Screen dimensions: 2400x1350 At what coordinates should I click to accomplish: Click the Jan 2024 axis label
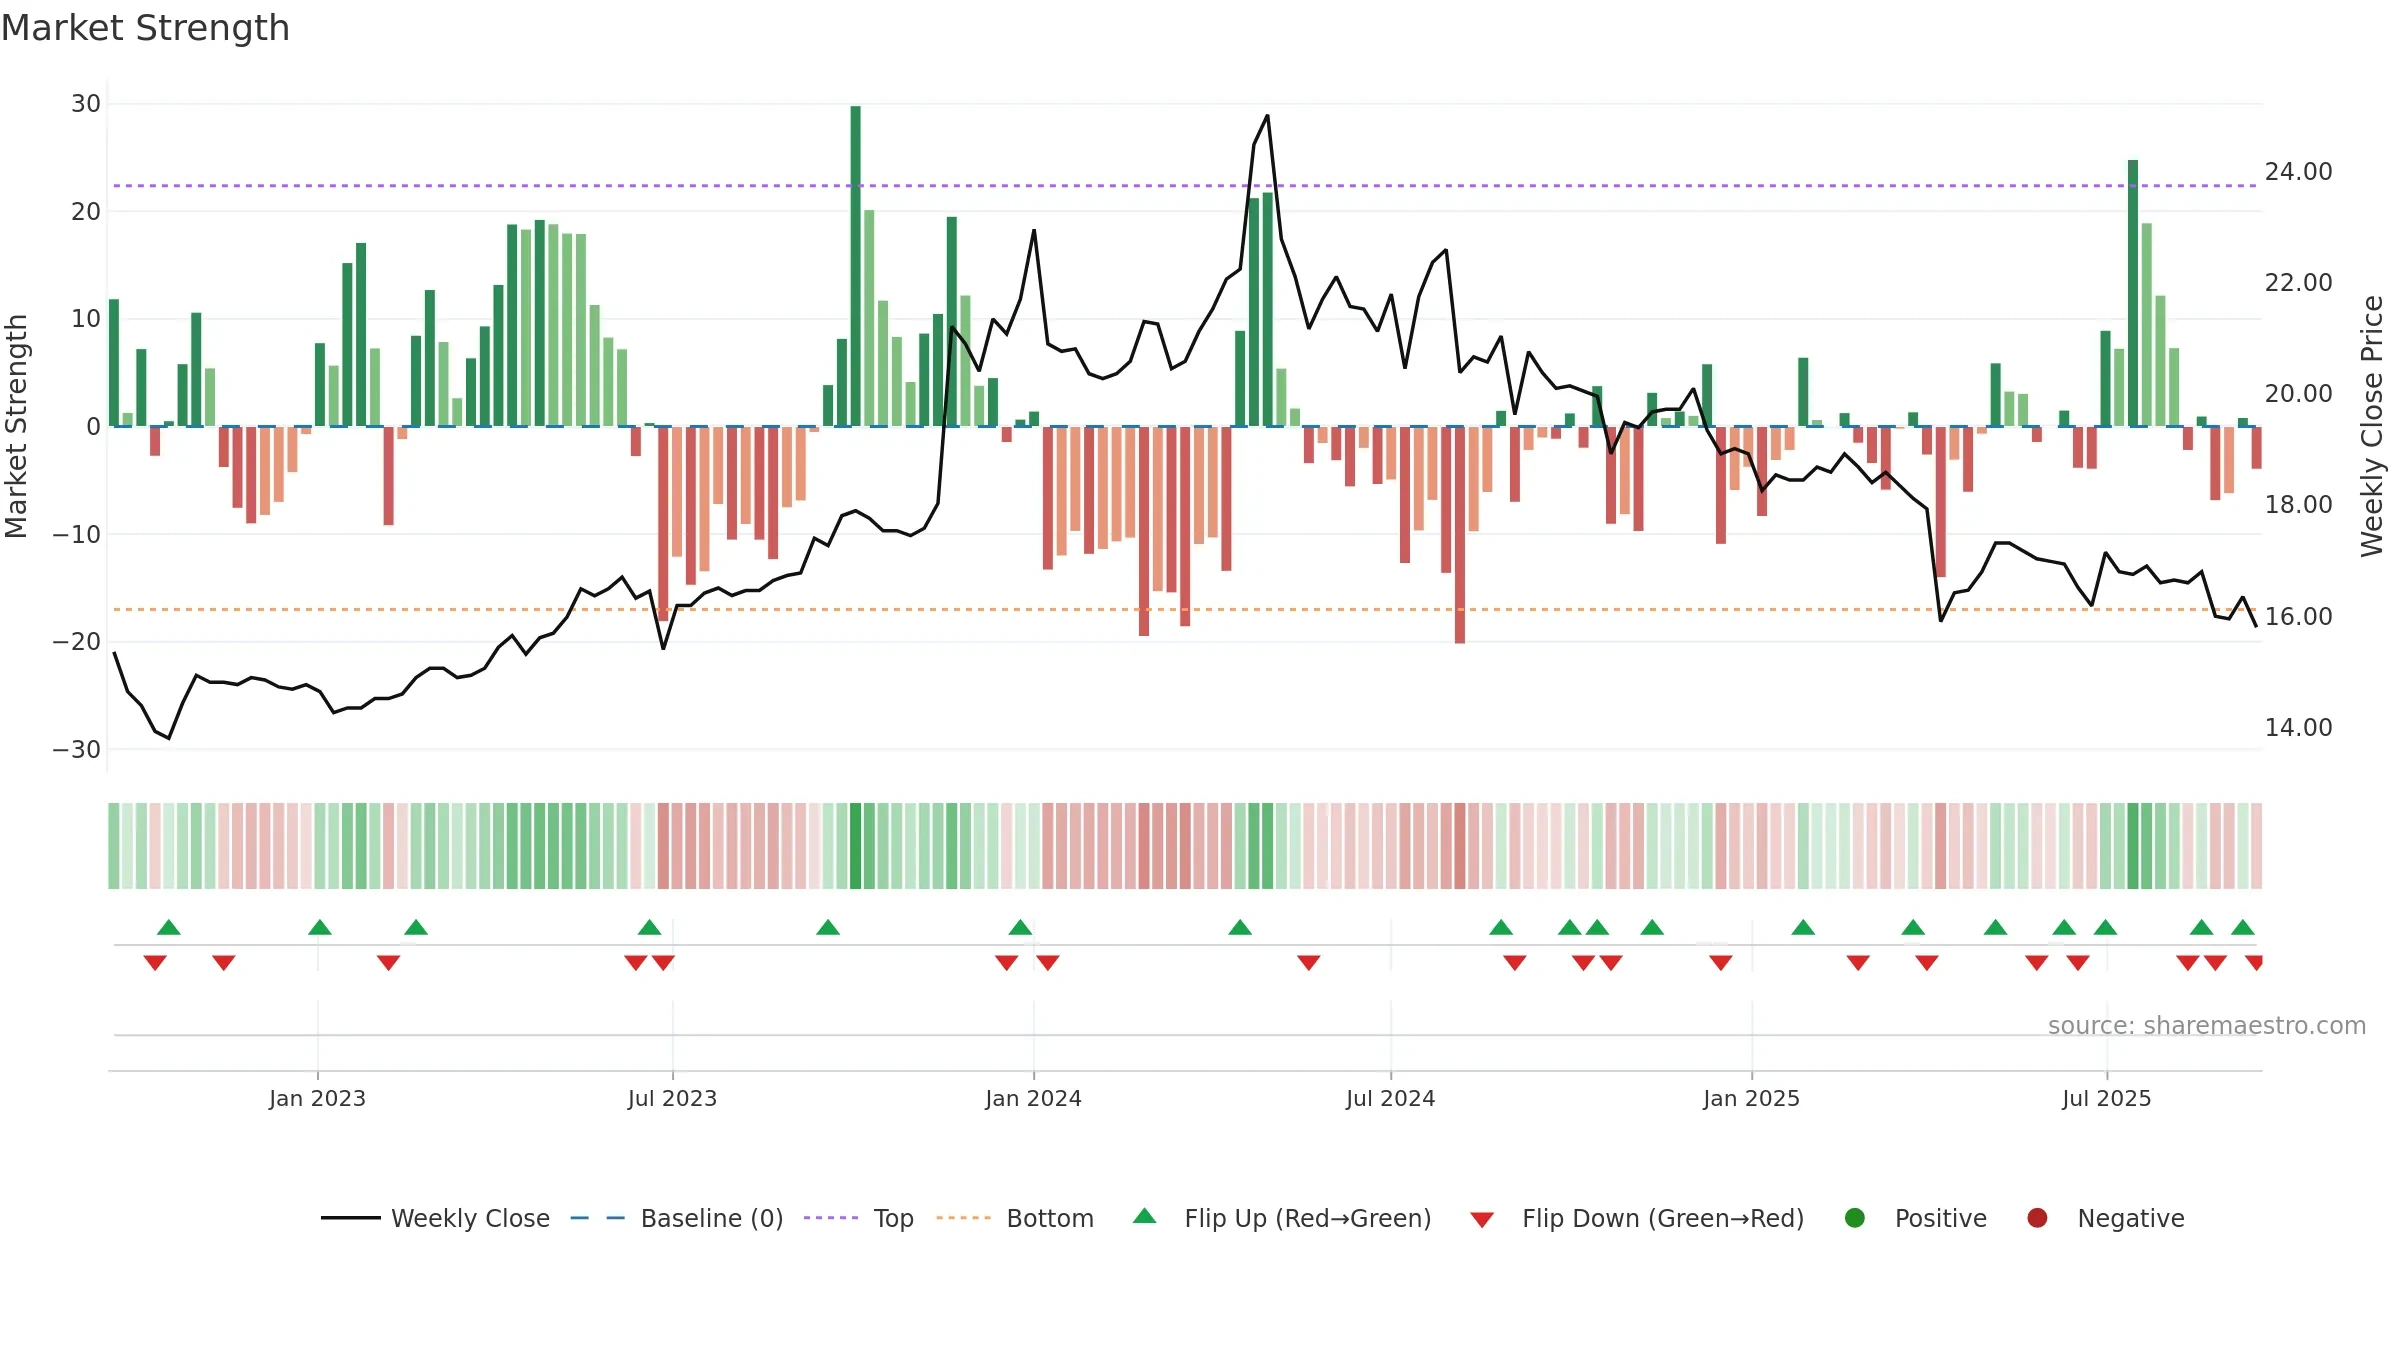pyautogui.click(x=1033, y=1098)
